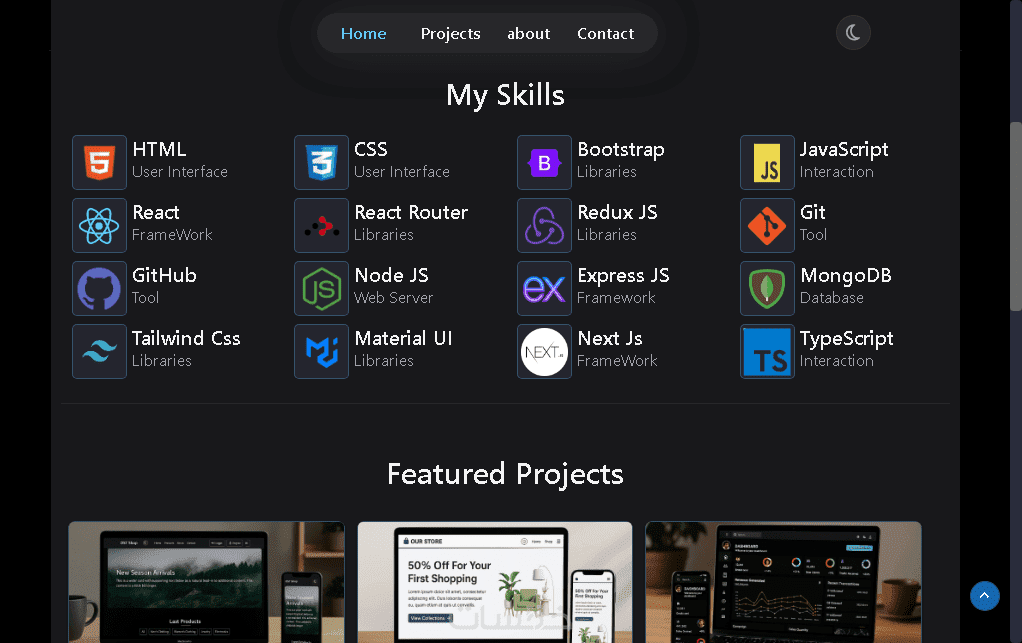Click the "My Skills" heading
1022x643 pixels.
tap(505, 96)
